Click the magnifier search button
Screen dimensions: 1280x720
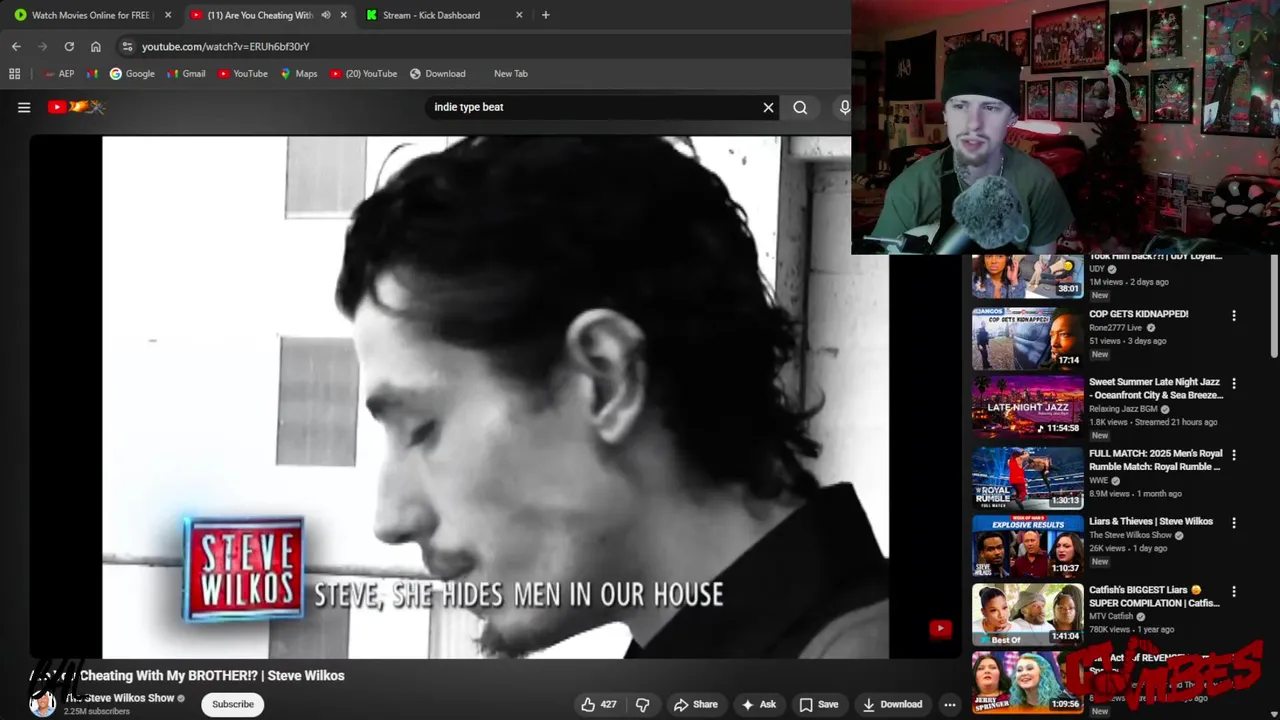(x=800, y=107)
